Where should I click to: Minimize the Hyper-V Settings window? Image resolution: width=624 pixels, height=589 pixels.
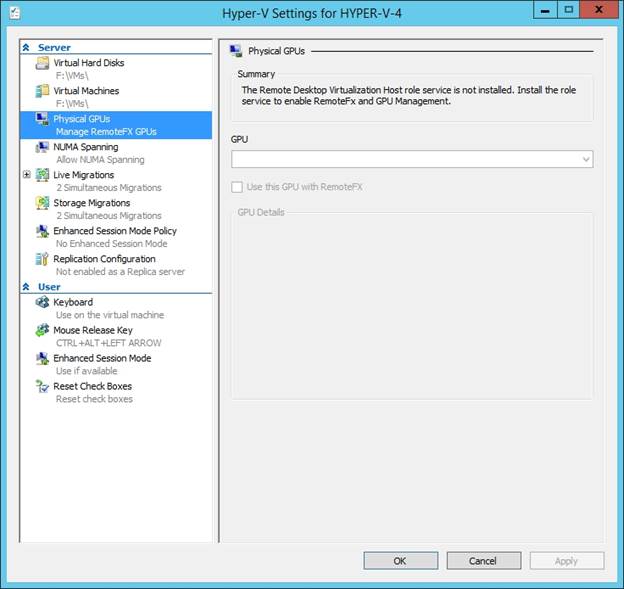(x=545, y=10)
